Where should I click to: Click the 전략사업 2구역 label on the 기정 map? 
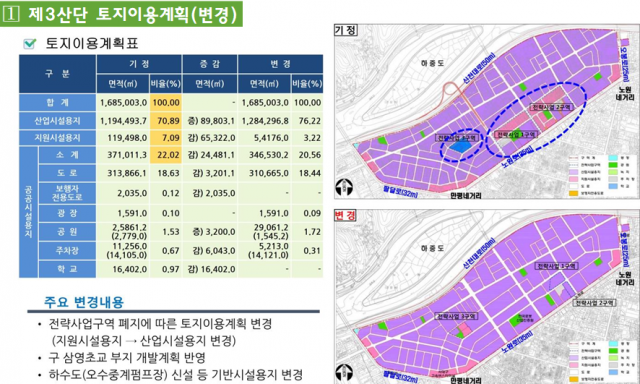click(551, 107)
